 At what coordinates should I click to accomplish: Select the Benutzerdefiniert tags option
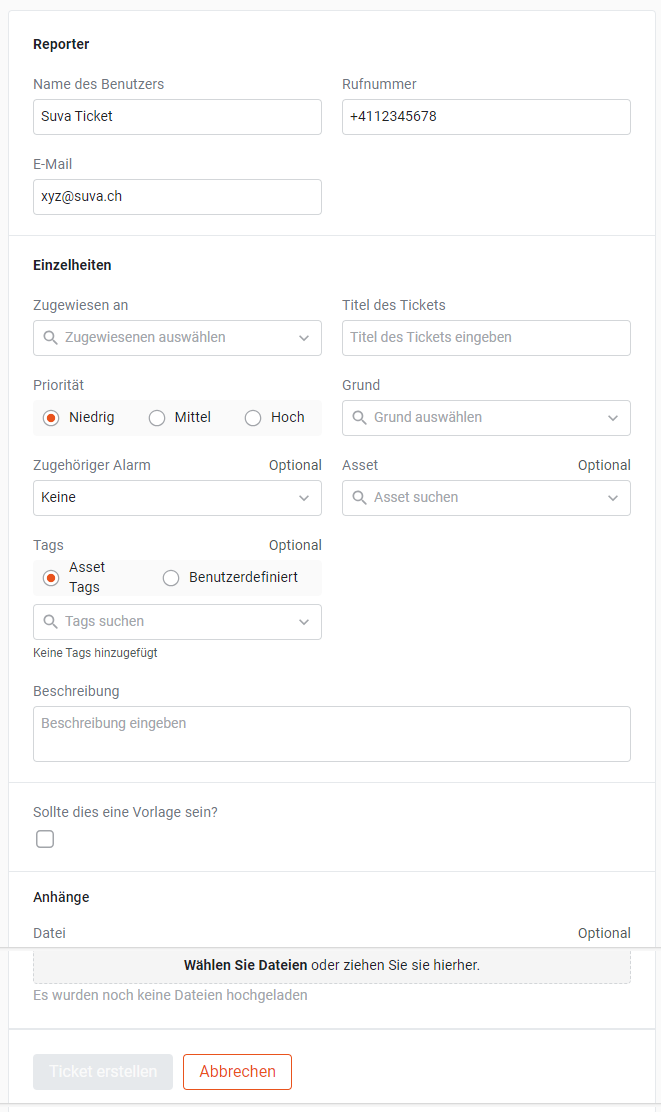coord(171,578)
